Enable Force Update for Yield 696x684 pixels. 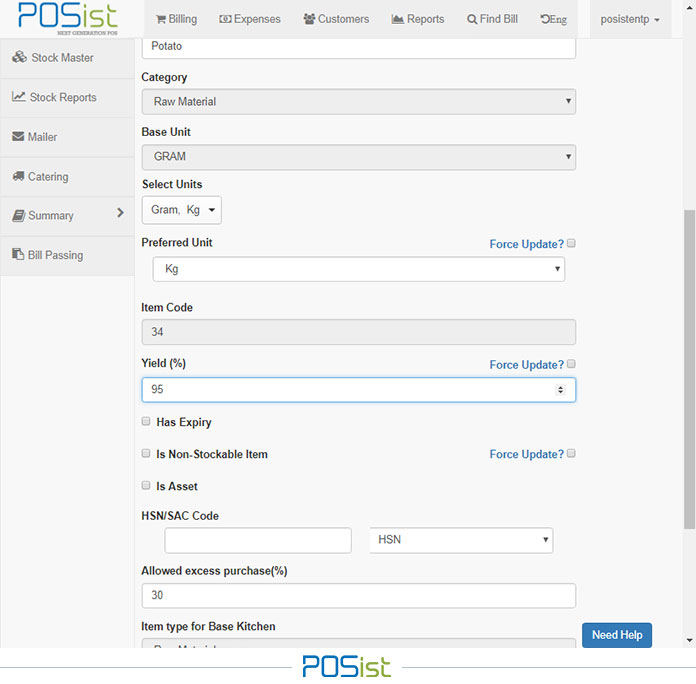click(571, 364)
